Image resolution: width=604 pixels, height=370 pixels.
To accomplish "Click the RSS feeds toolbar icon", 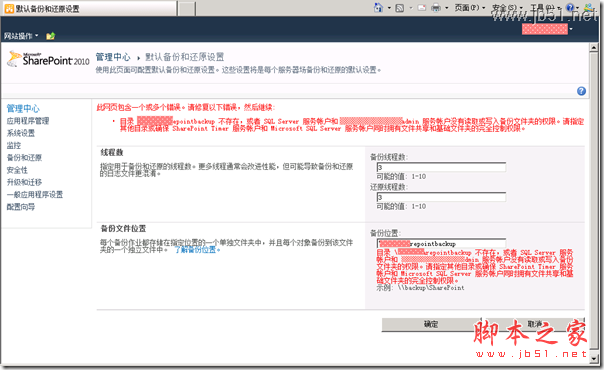I will click(x=400, y=8).
